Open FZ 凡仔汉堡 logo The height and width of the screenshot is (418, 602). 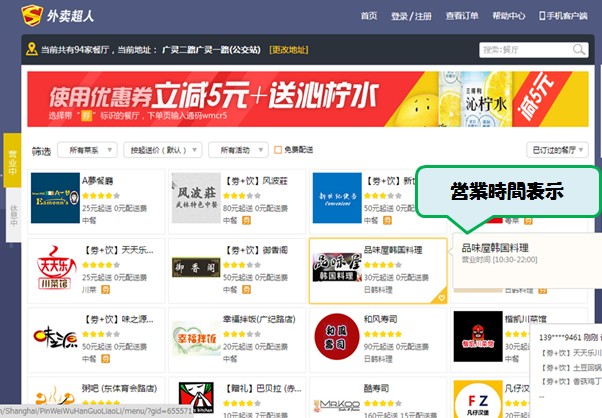click(x=478, y=399)
